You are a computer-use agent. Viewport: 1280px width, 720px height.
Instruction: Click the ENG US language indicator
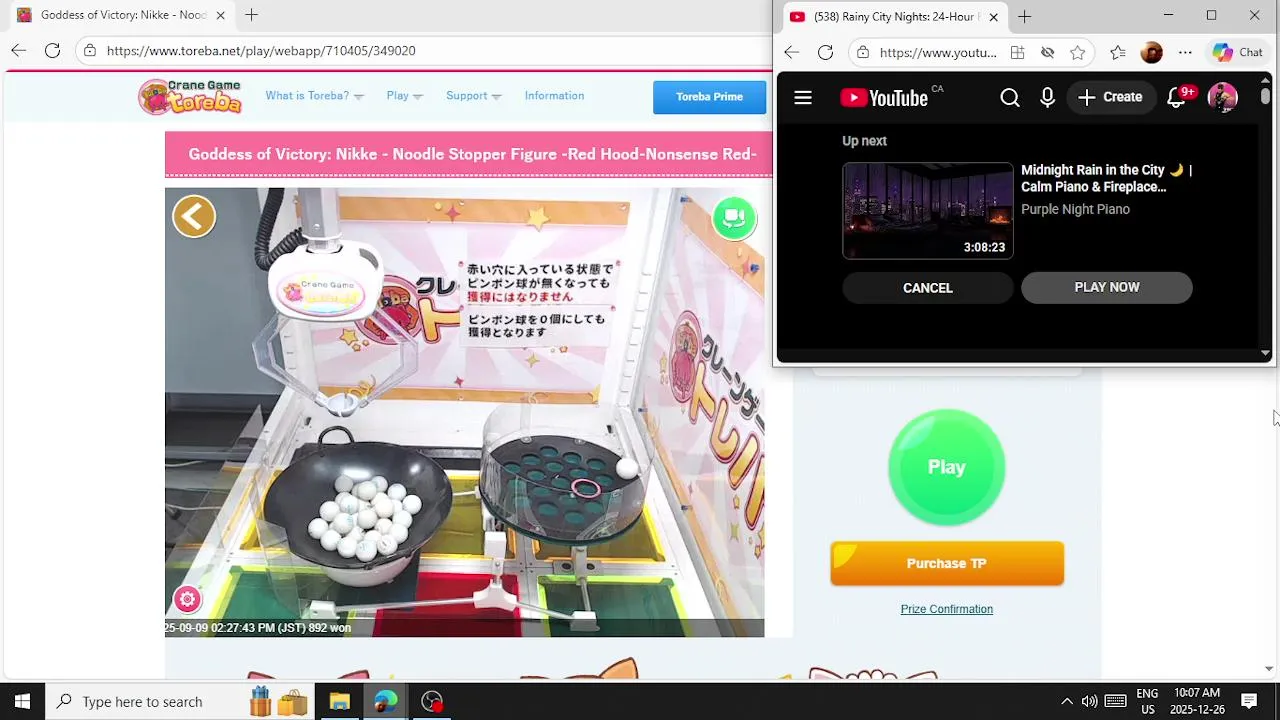(x=1147, y=701)
